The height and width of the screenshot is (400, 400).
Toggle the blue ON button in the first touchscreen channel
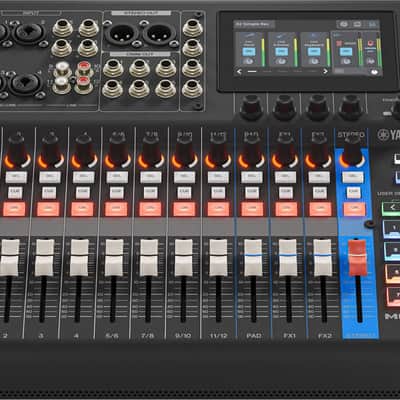[249, 52]
